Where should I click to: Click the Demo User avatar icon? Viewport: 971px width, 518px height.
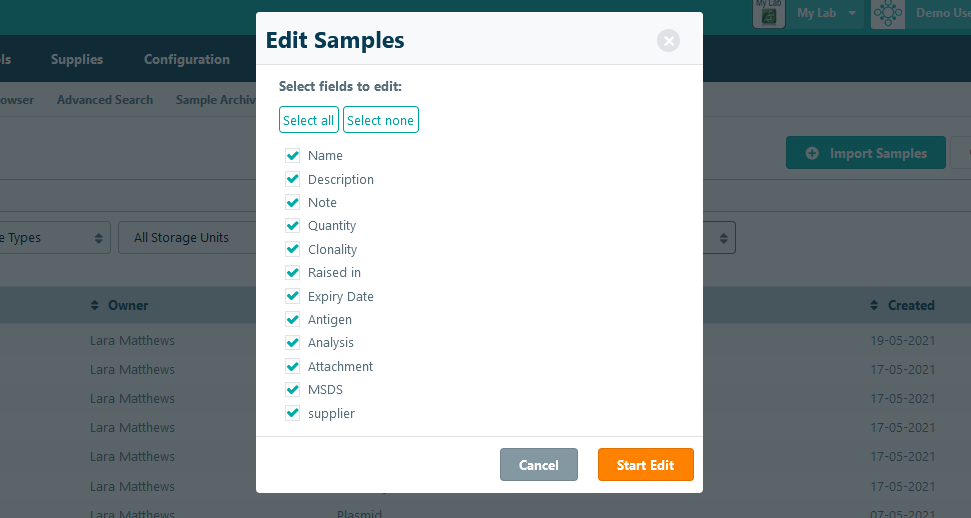pyautogui.click(x=888, y=14)
